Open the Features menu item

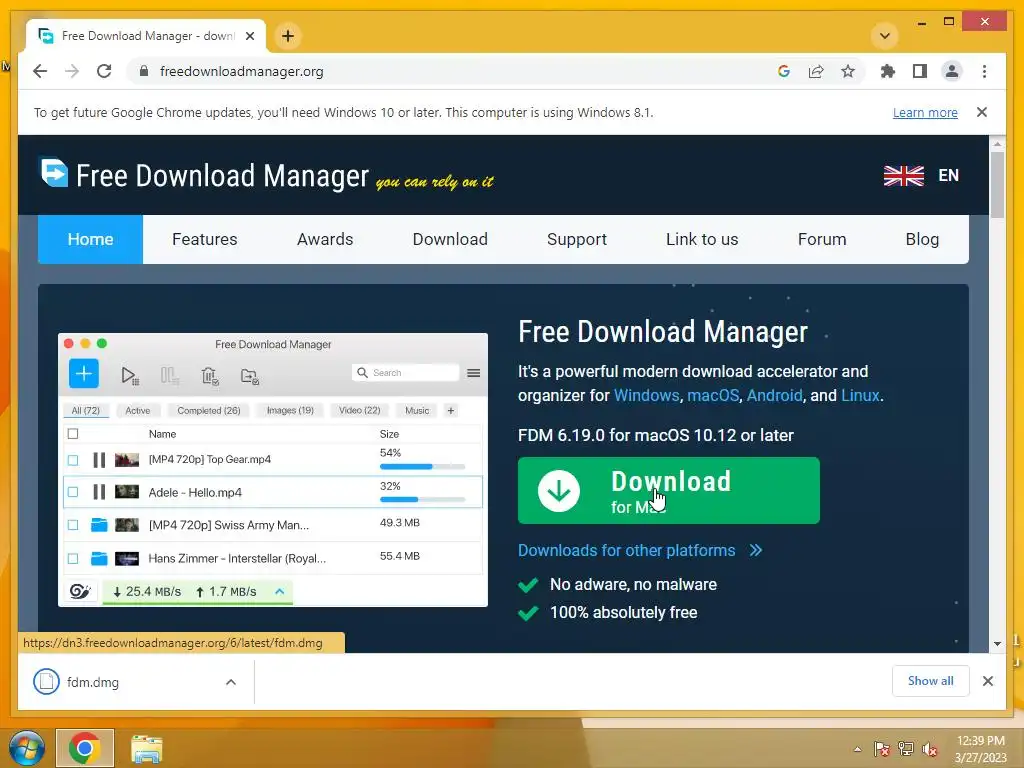pos(204,240)
